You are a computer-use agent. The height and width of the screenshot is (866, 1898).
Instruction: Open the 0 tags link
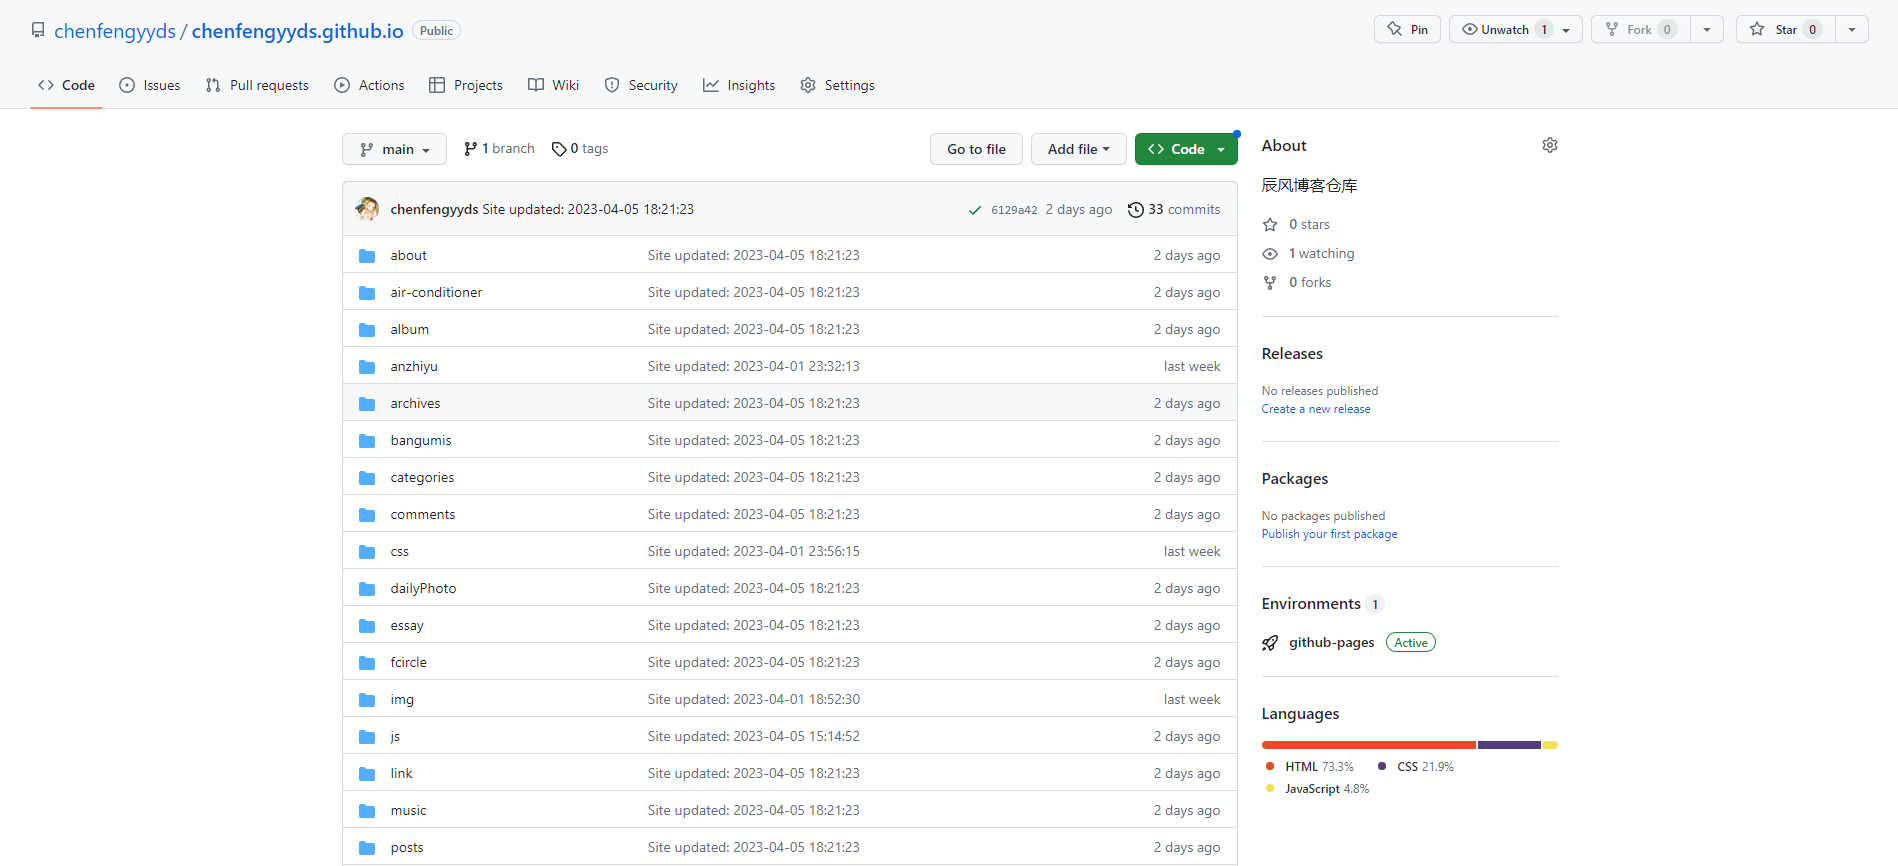pos(580,149)
